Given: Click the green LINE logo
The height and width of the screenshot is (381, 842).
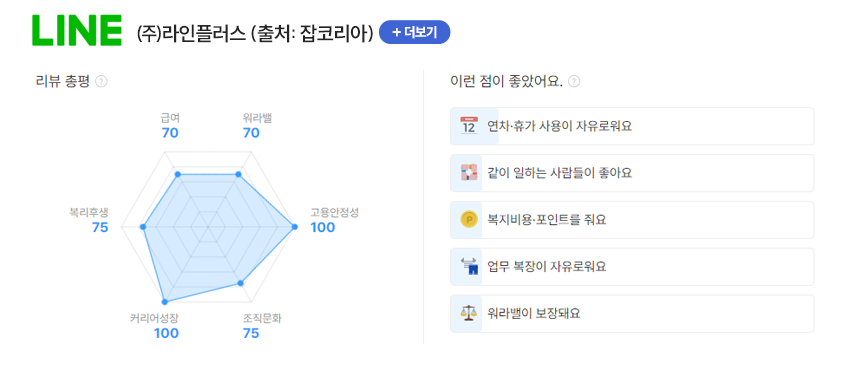Looking at the screenshot, I should point(77,30).
